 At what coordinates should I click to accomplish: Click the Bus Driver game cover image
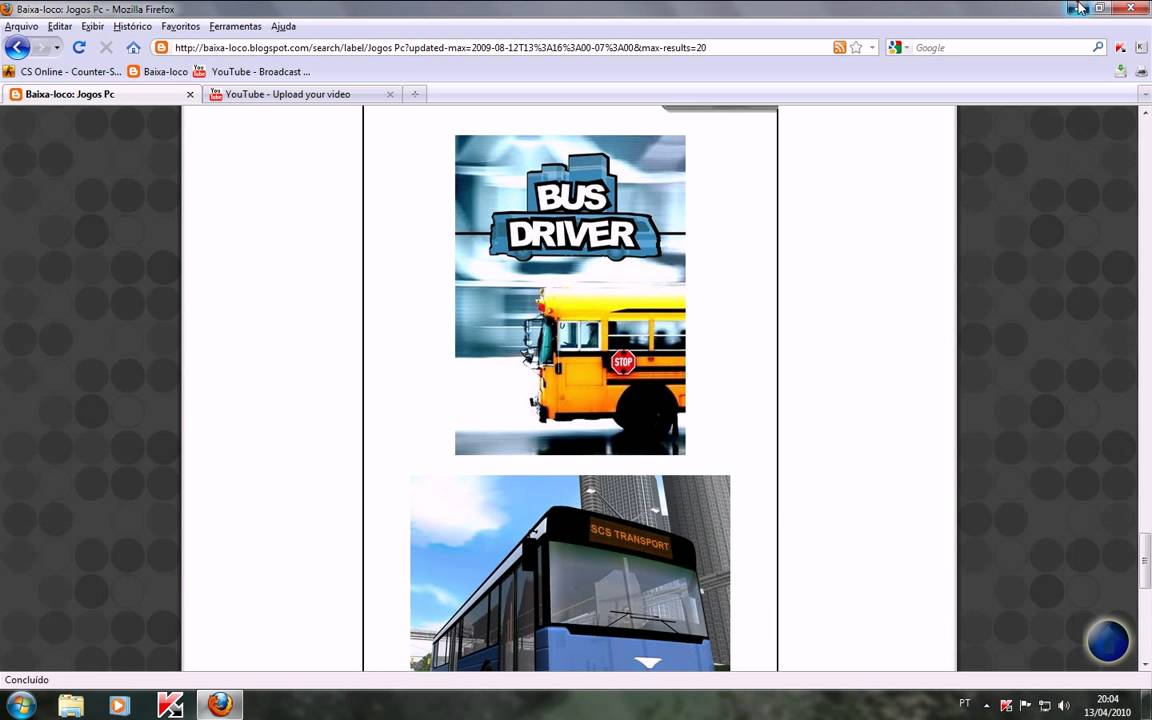coord(570,295)
